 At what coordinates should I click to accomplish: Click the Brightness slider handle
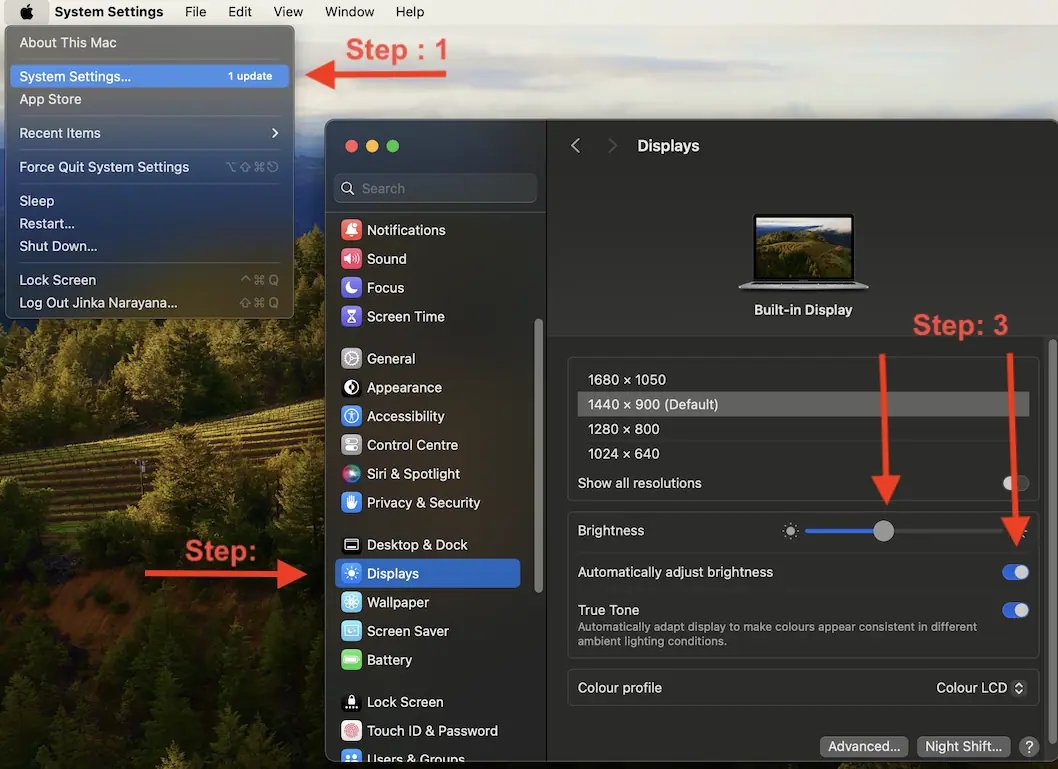pos(883,531)
